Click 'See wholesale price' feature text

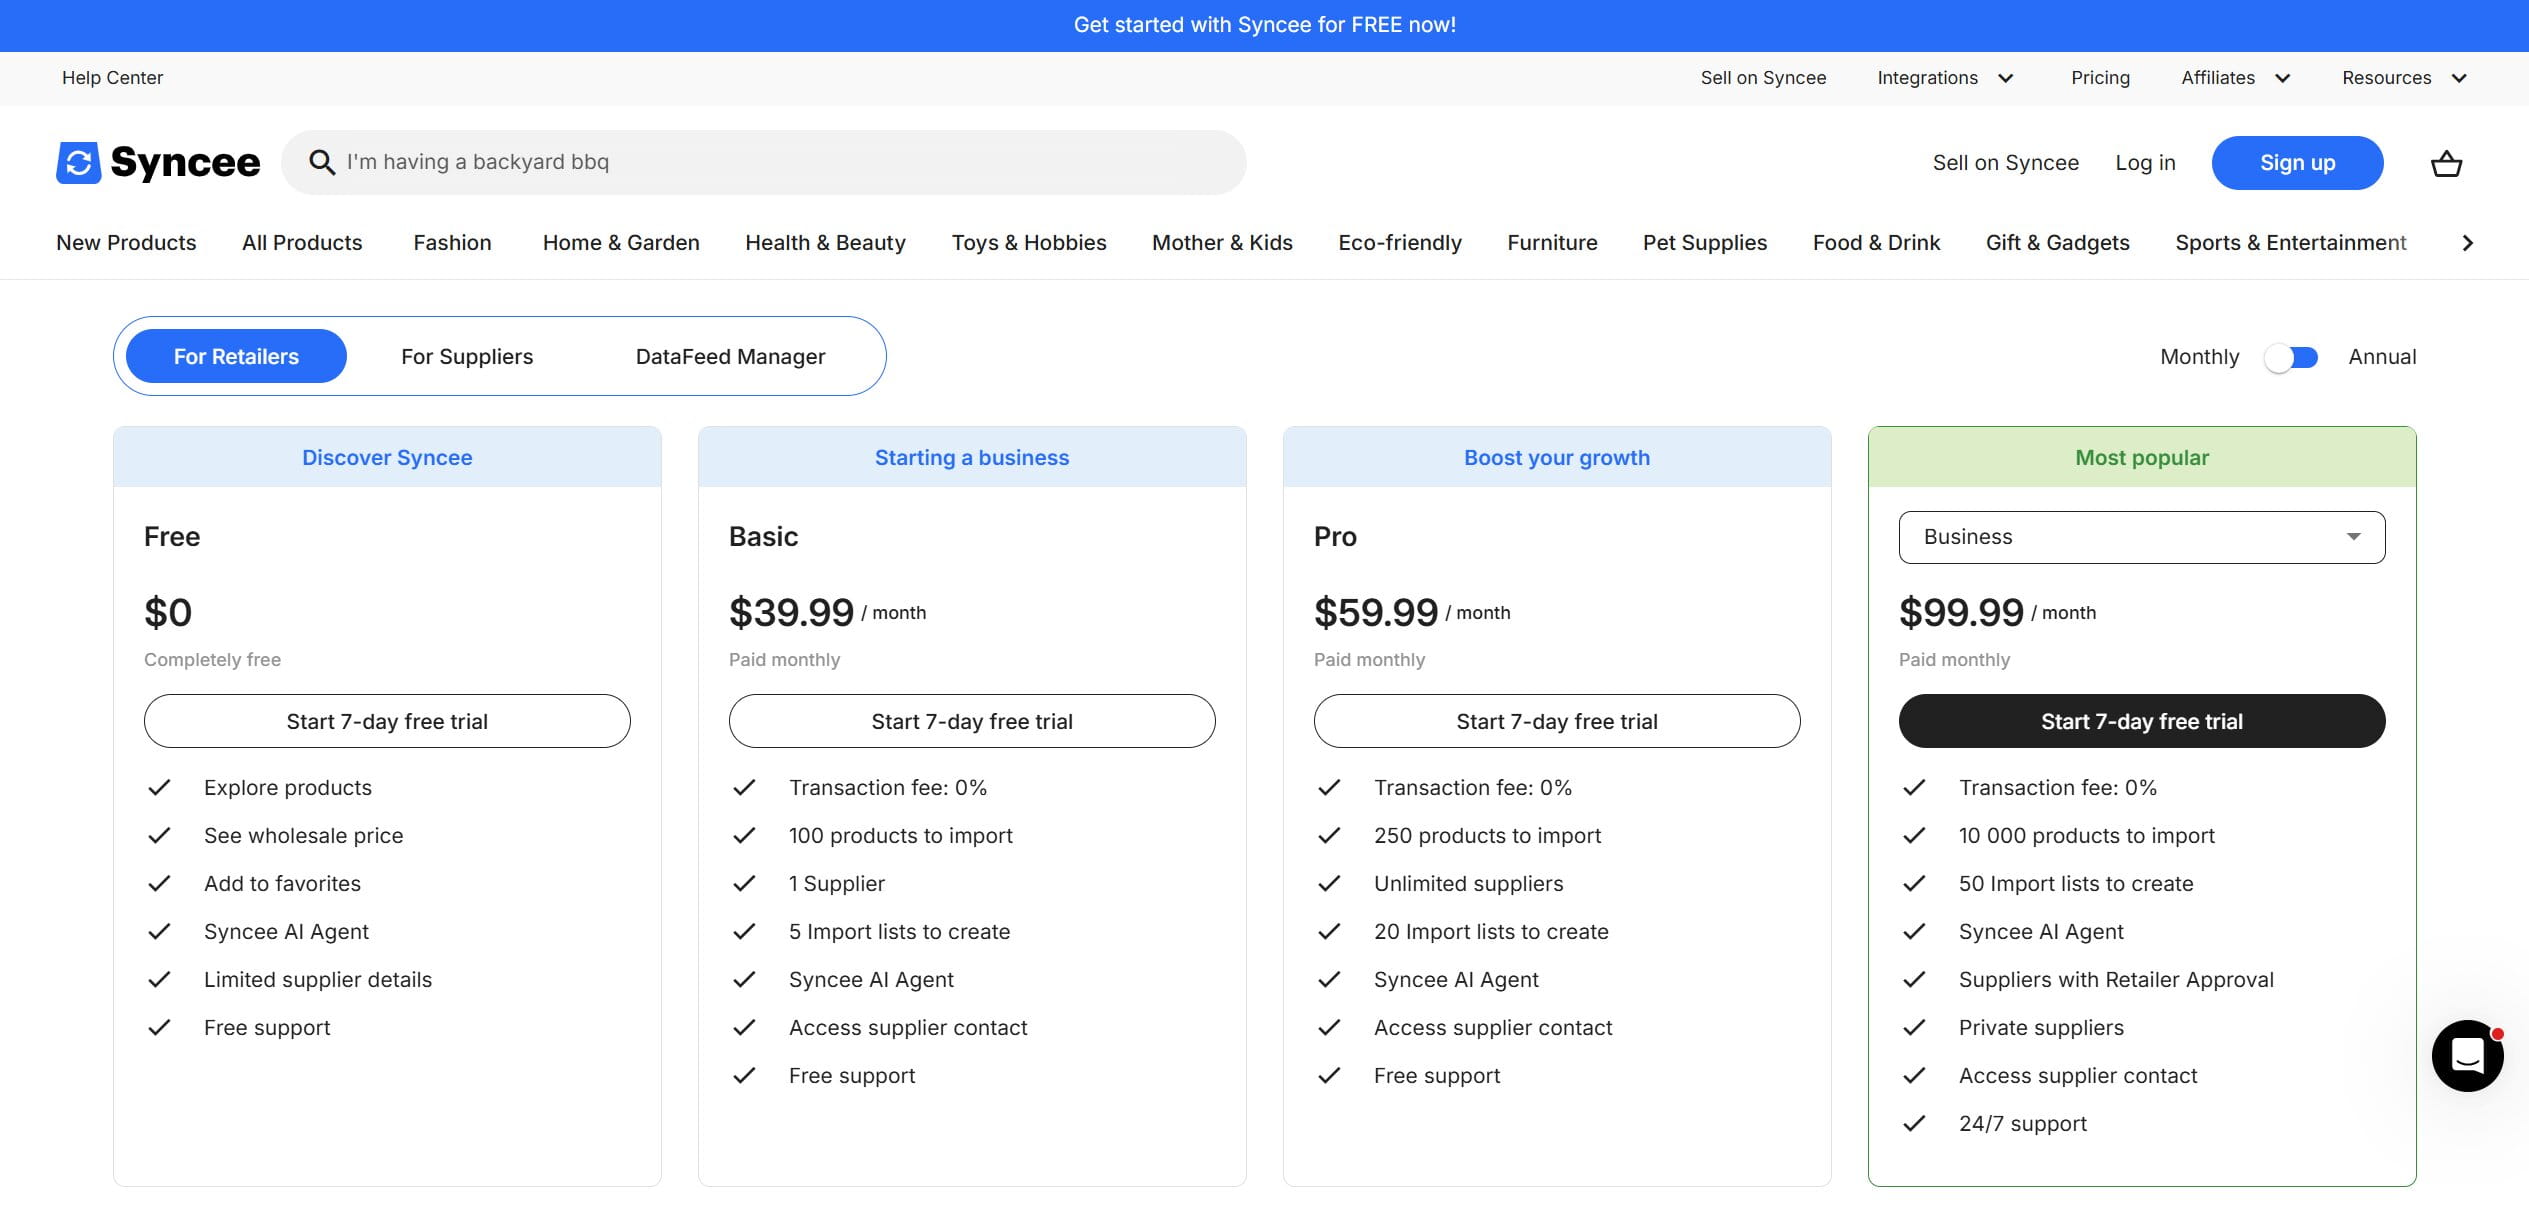[x=304, y=836]
